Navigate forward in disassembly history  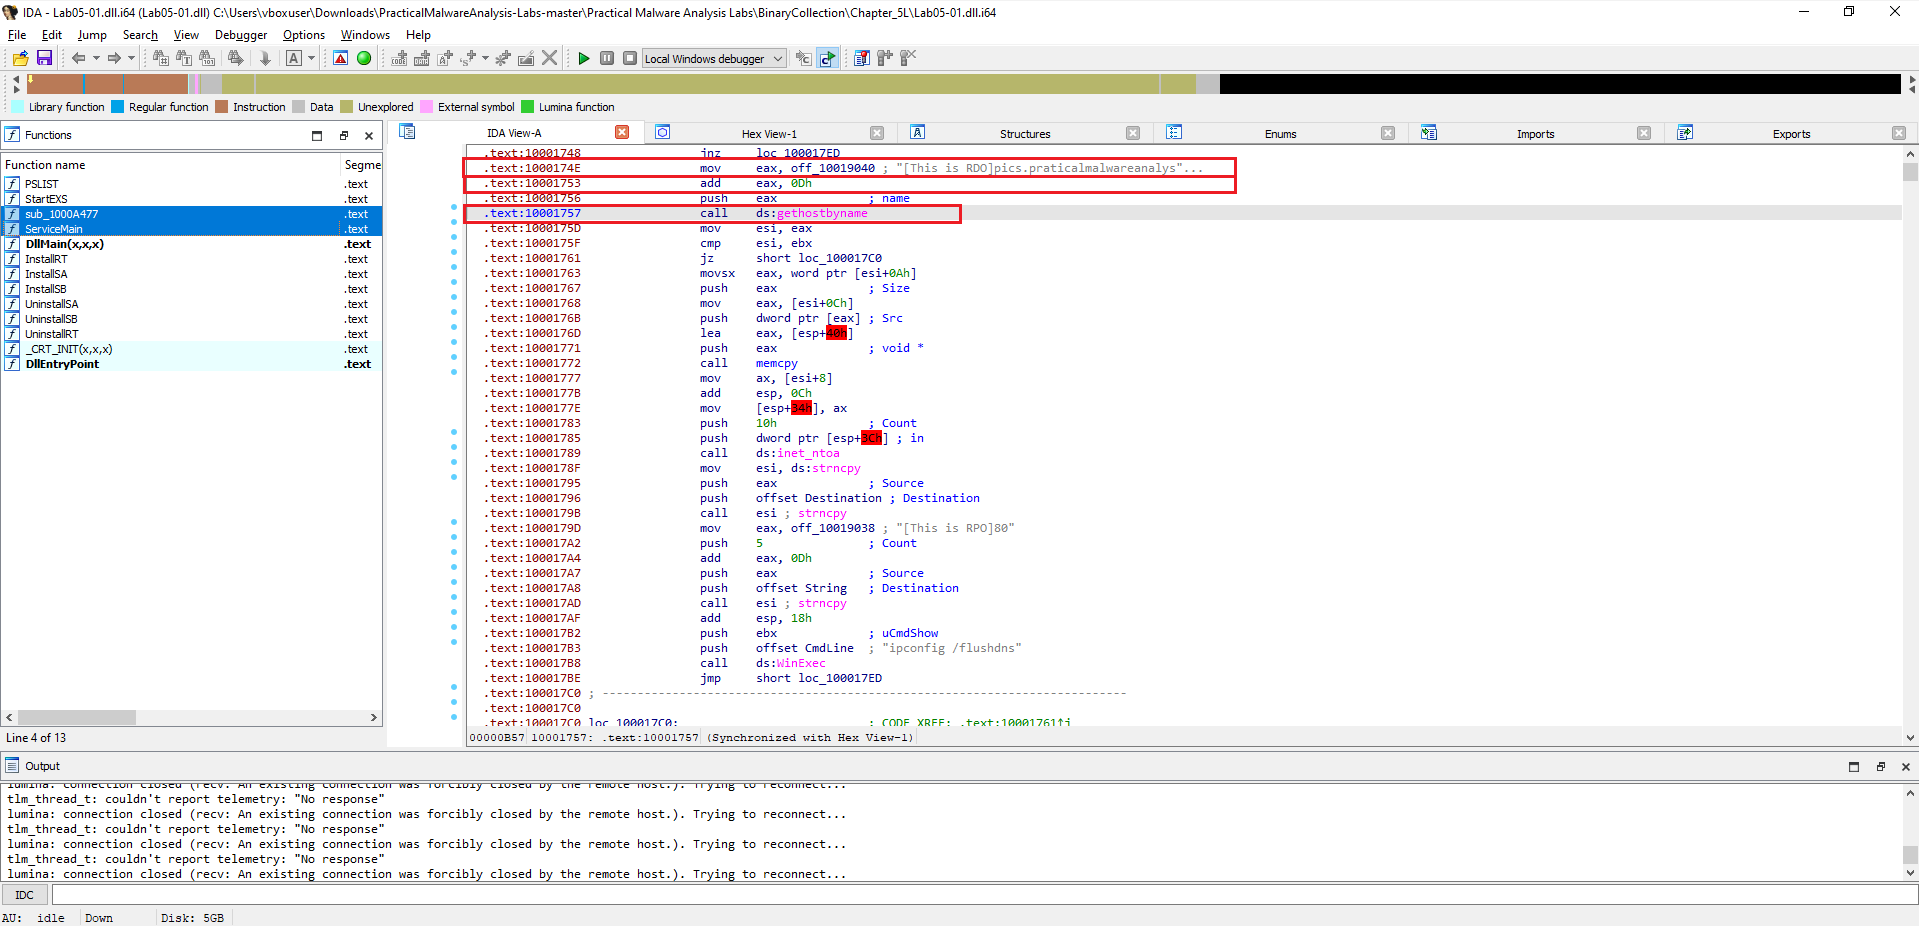(x=113, y=58)
